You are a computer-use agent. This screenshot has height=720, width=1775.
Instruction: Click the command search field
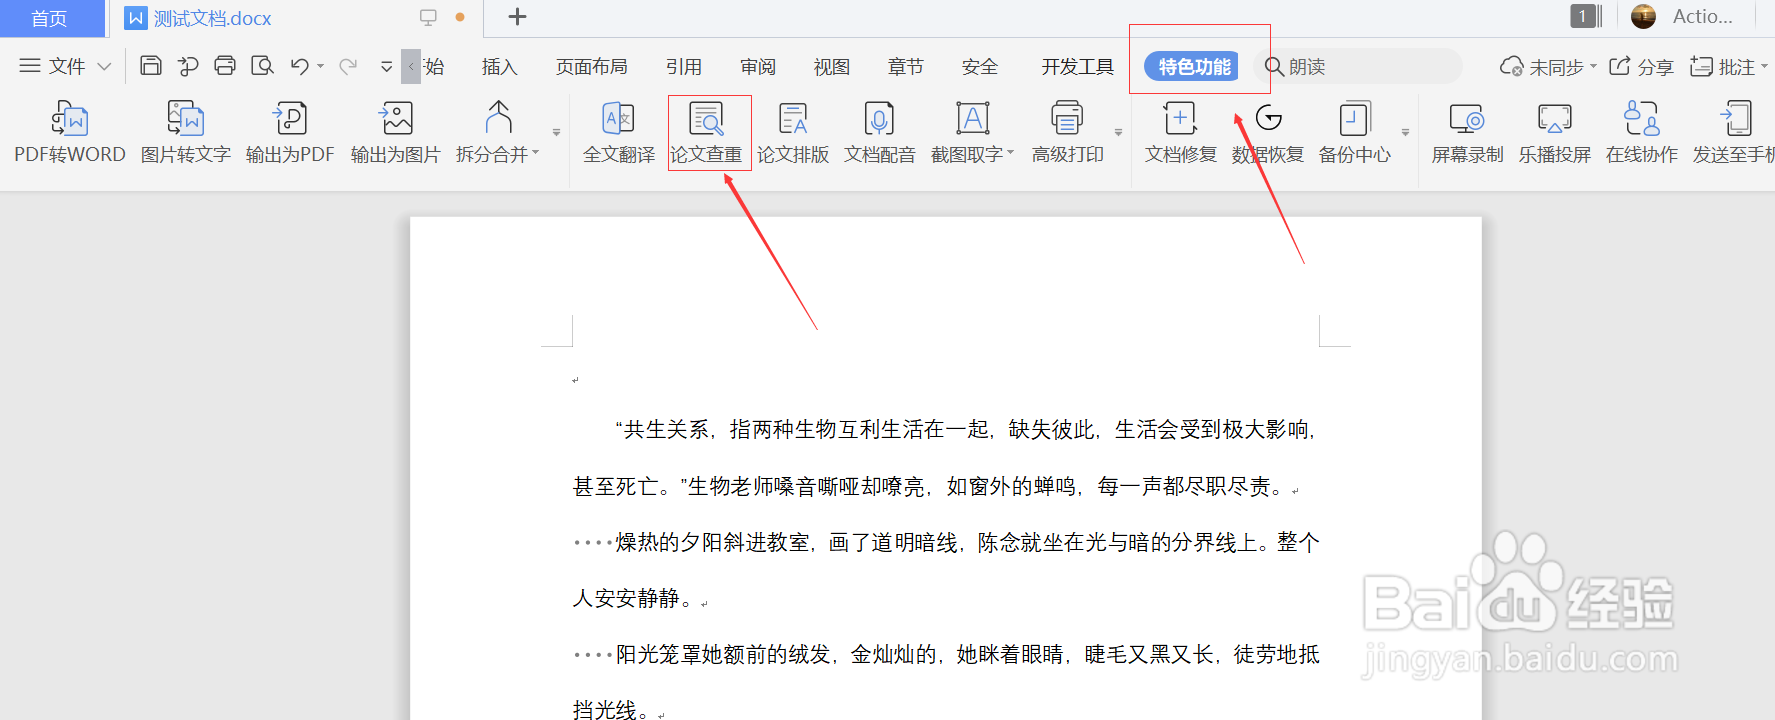coord(1357,67)
